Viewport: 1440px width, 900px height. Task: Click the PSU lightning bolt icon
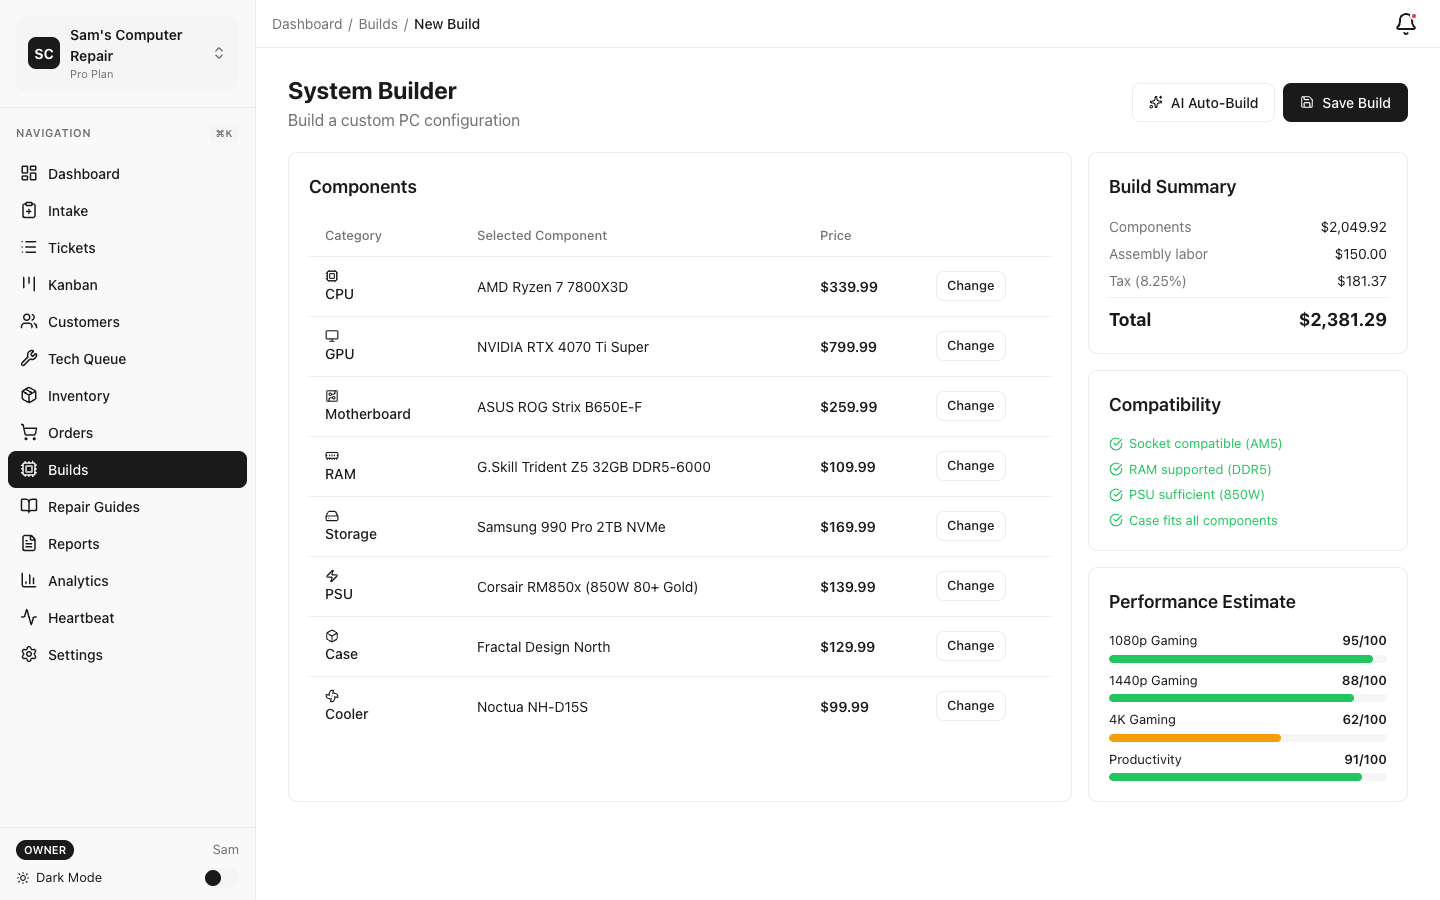[x=331, y=575]
